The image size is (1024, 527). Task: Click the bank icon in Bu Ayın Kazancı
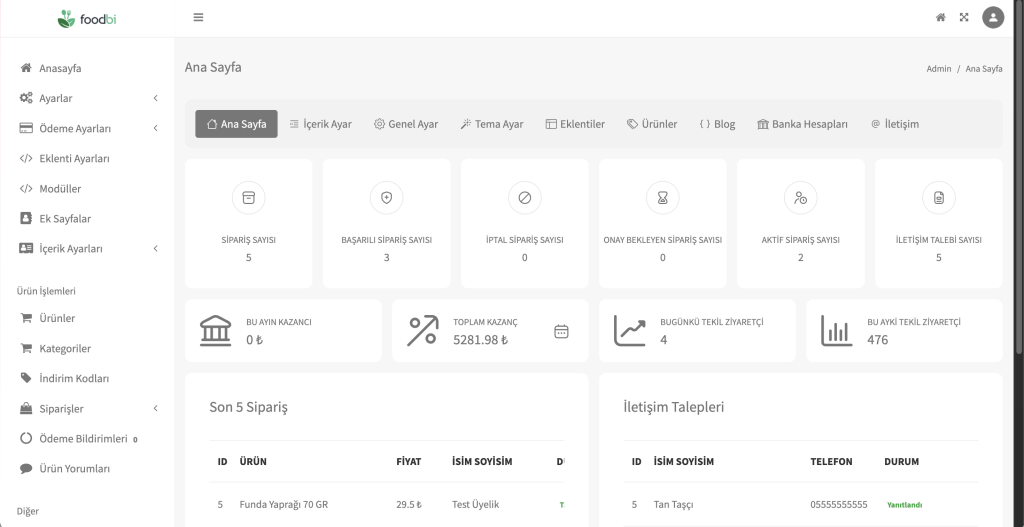coord(216,330)
